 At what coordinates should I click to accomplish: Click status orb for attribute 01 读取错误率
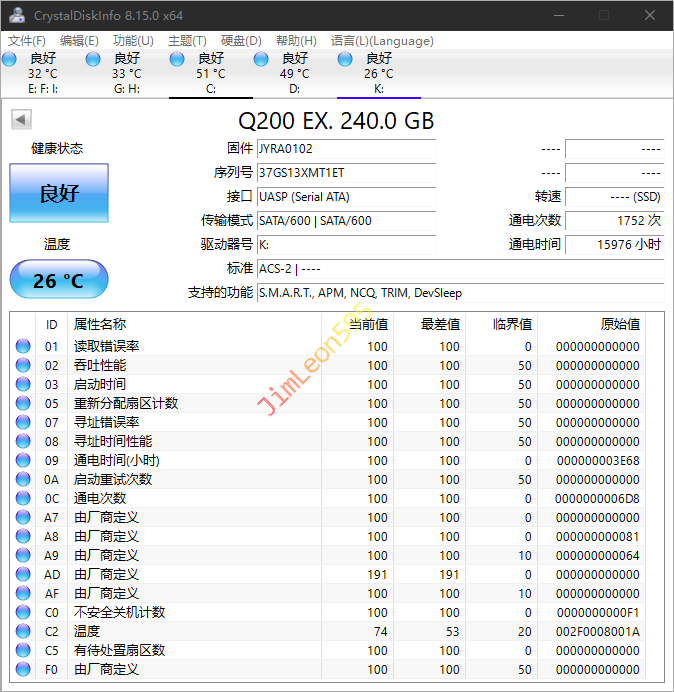[23, 347]
